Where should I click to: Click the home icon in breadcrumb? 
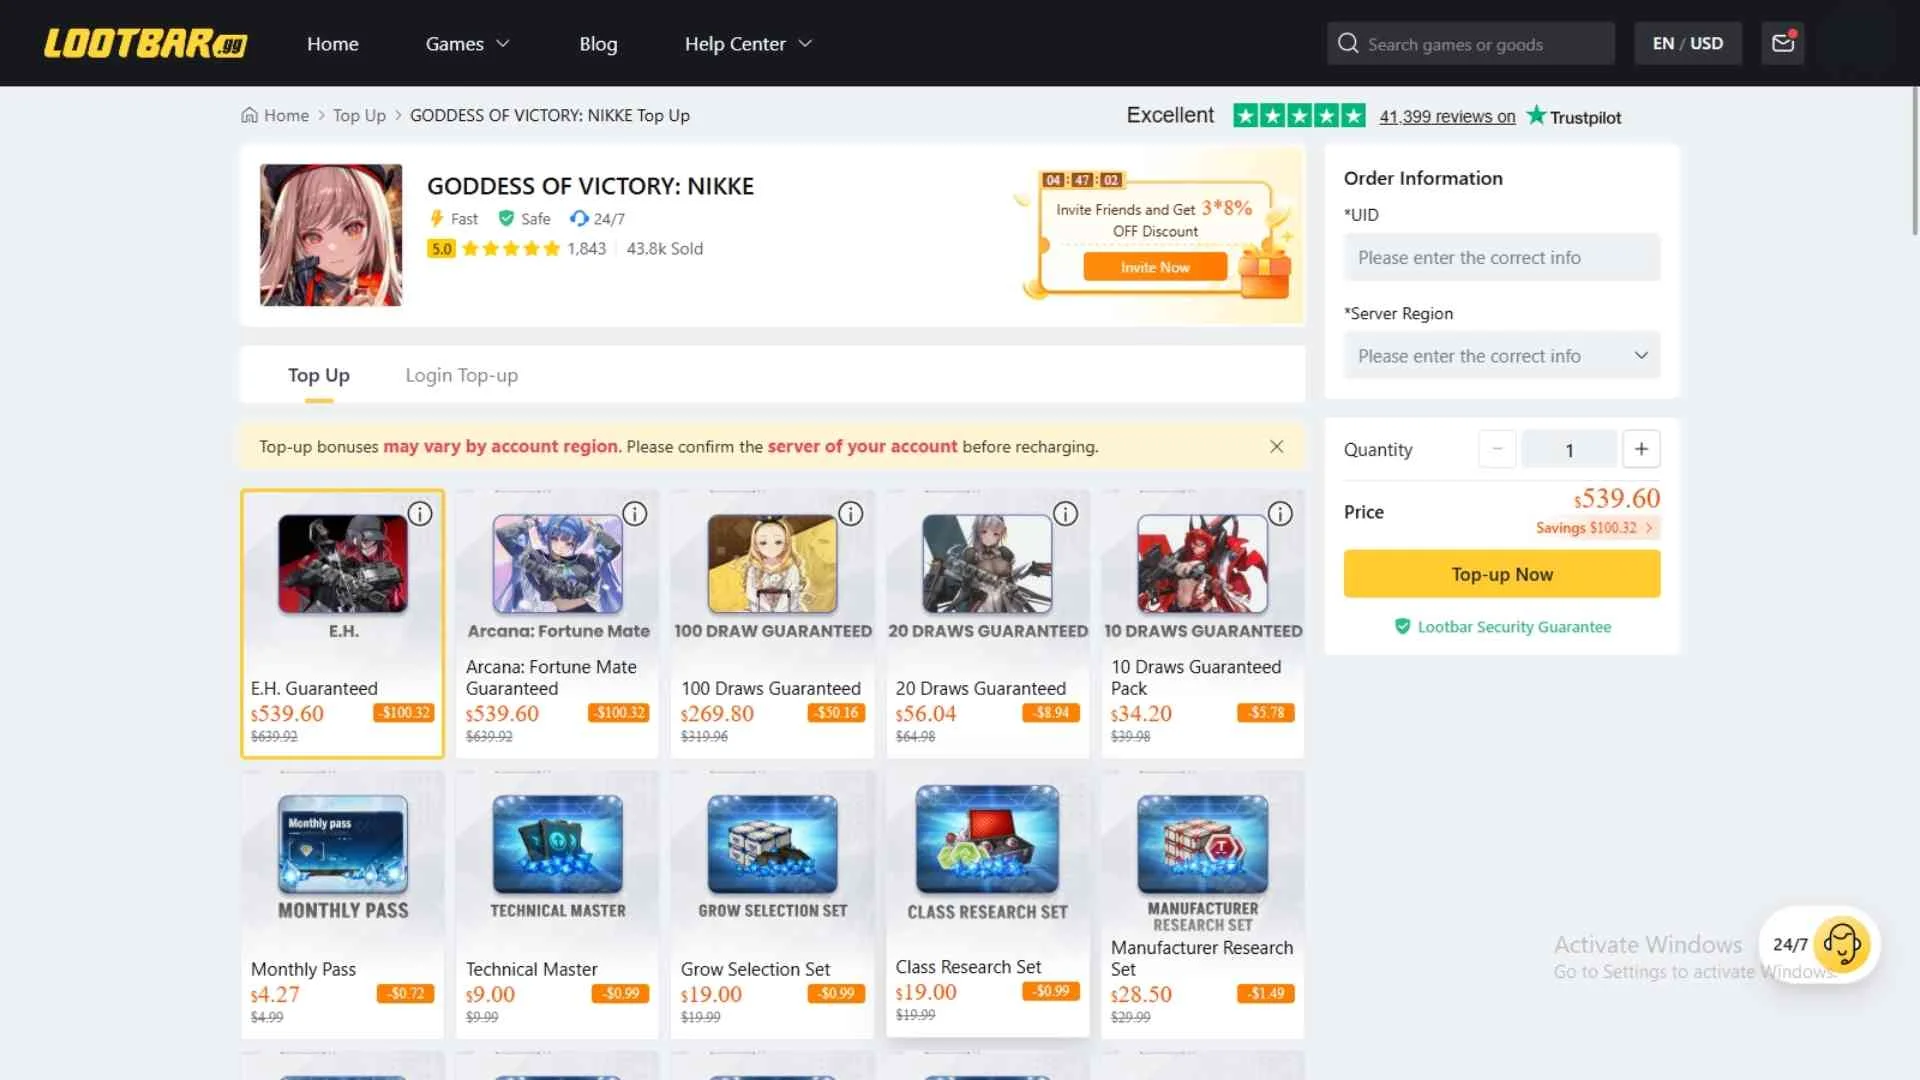pyautogui.click(x=250, y=115)
